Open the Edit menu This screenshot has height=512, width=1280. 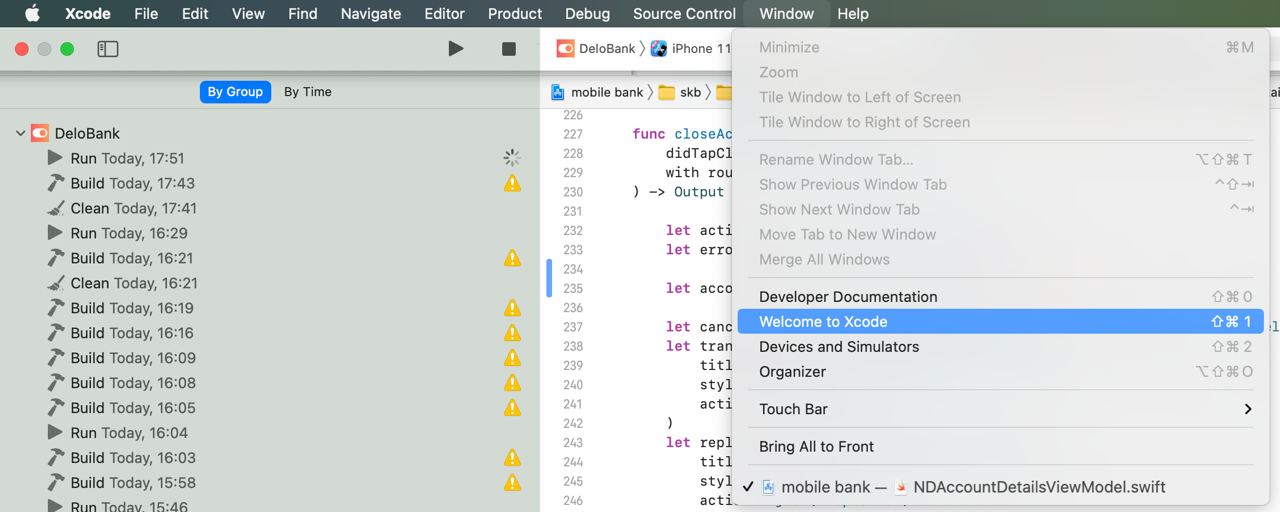[x=195, y=13]
